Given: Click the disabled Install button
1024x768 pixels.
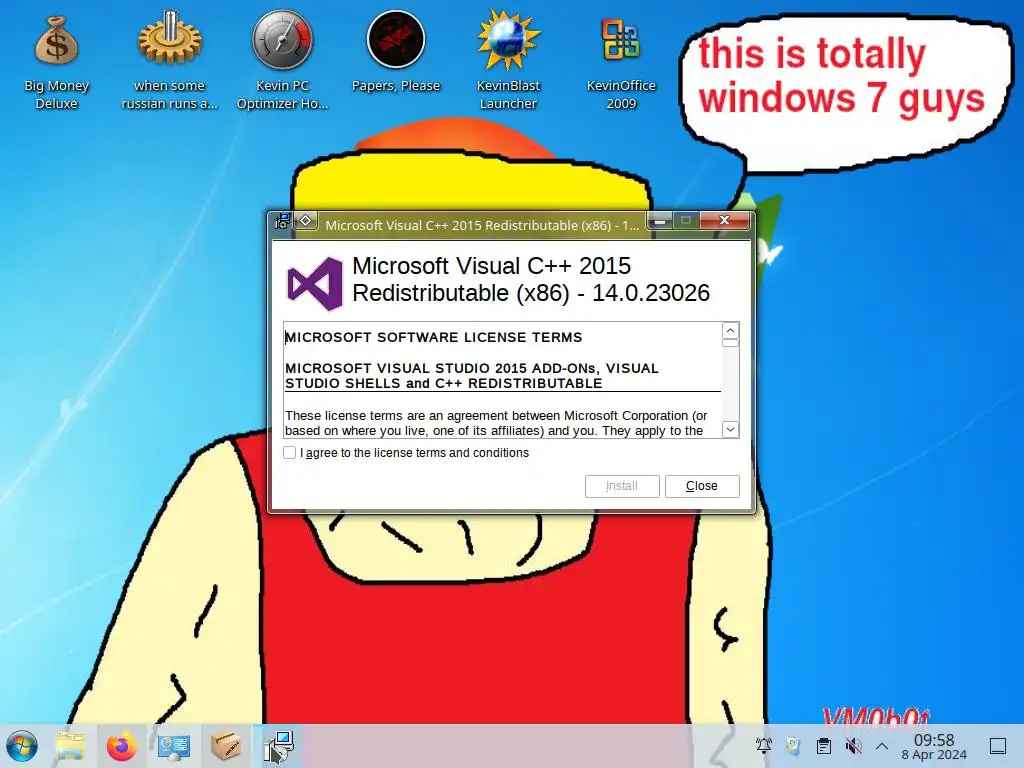Looking at the screenshot, I should [x=622, y=486].
